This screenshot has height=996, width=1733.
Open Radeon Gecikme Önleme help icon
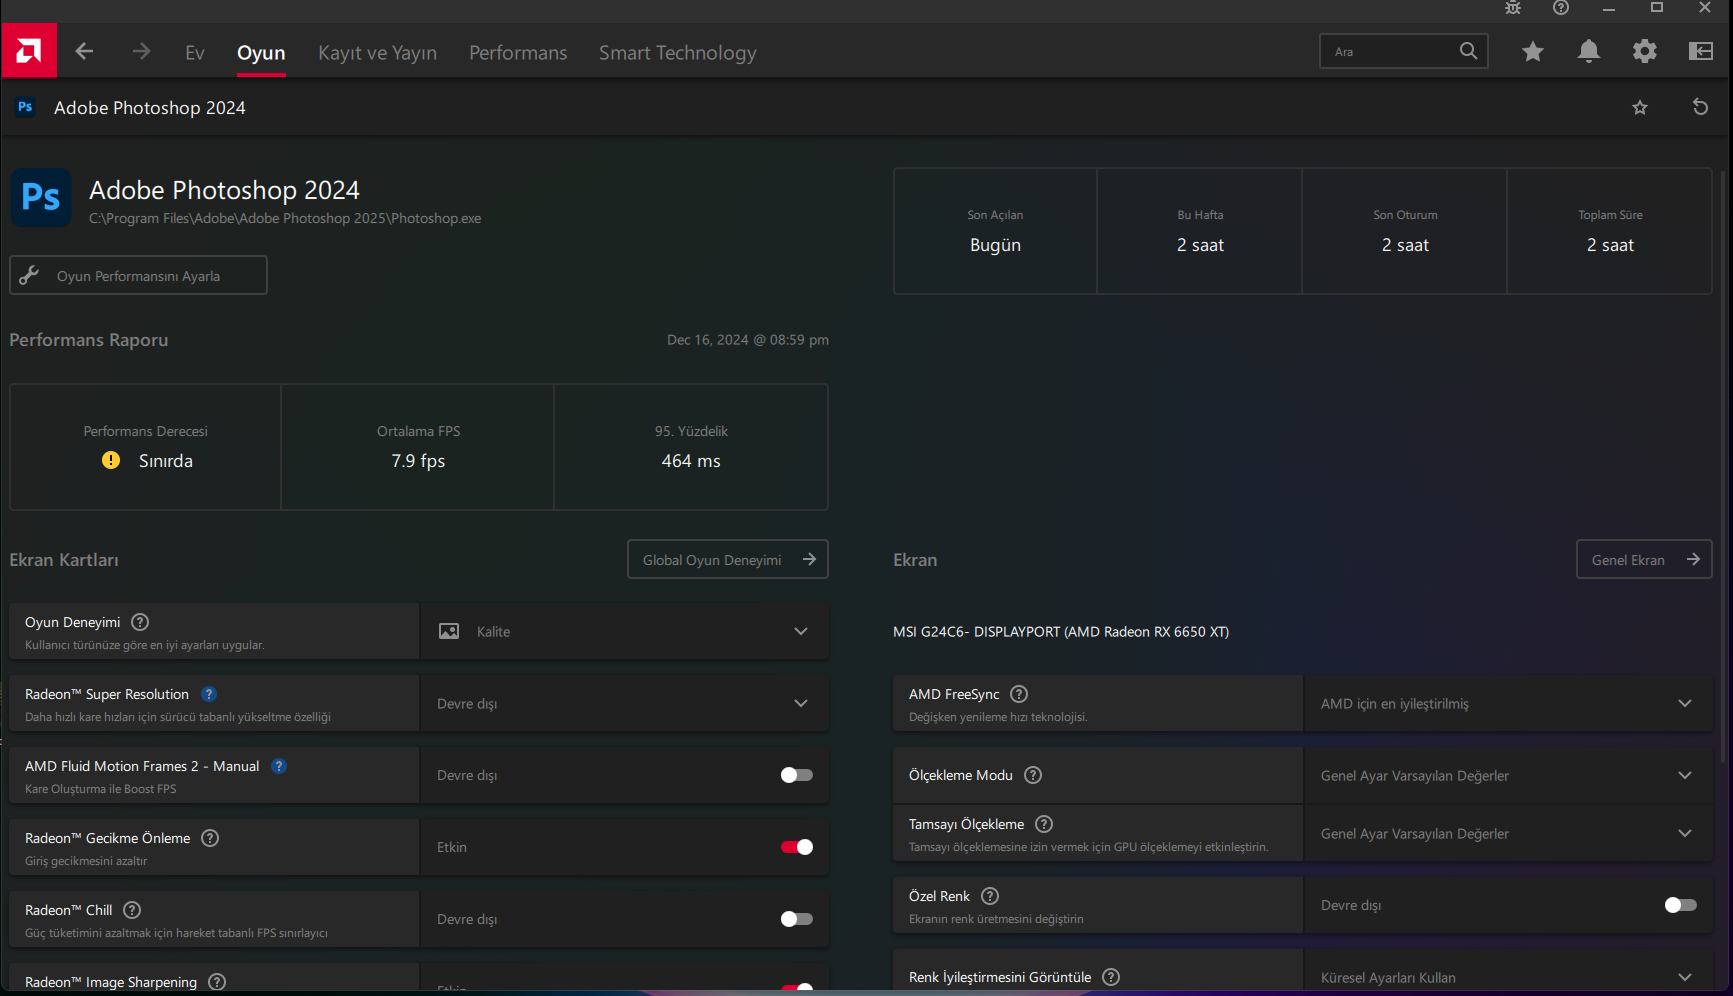click(210, 838)
